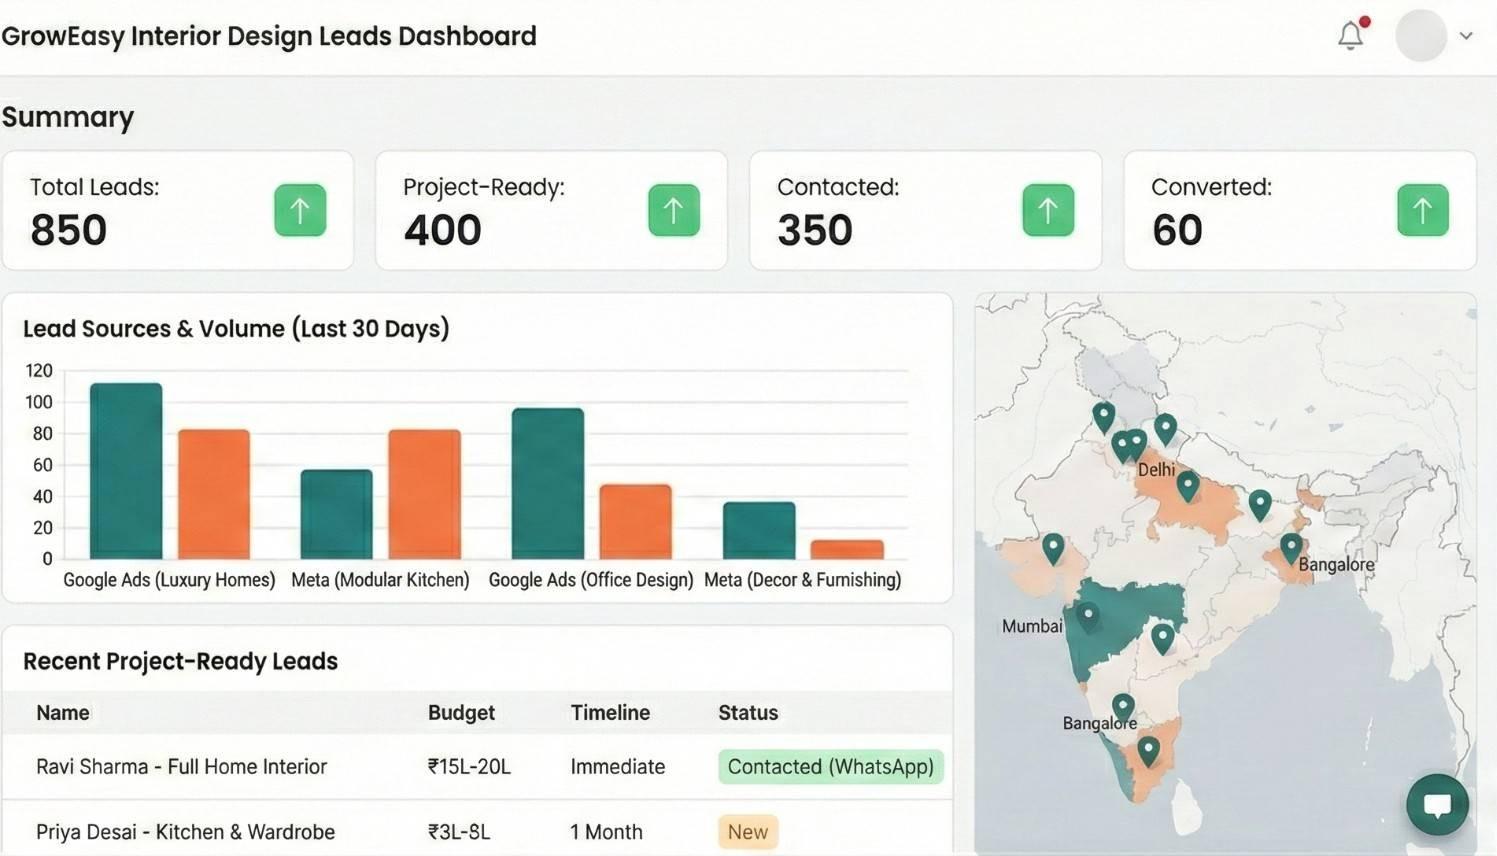Click the map pin near the eastern Bangalore label
Image resolution: width=1497 pixels, height=856 pixels.
[x=1290, y=546]
